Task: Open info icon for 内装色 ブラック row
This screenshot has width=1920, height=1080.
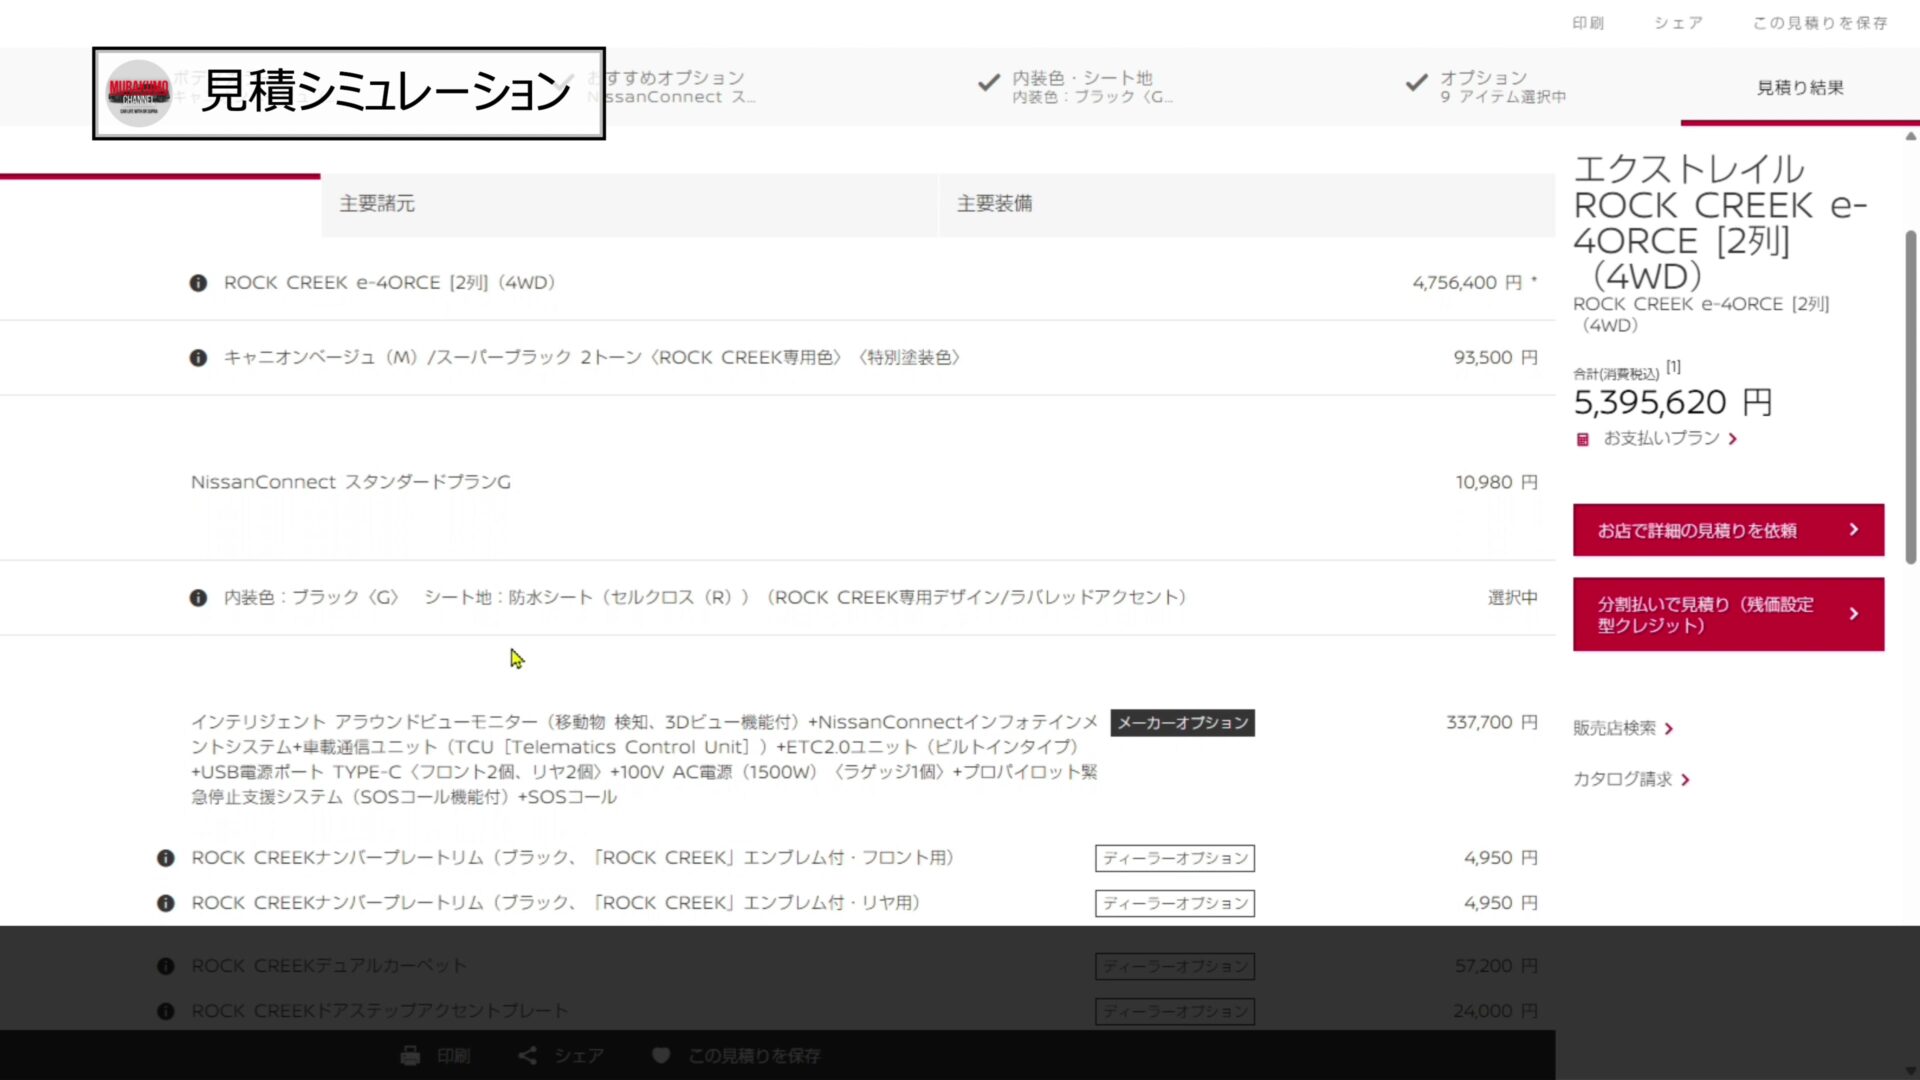Action: (198, 598)
